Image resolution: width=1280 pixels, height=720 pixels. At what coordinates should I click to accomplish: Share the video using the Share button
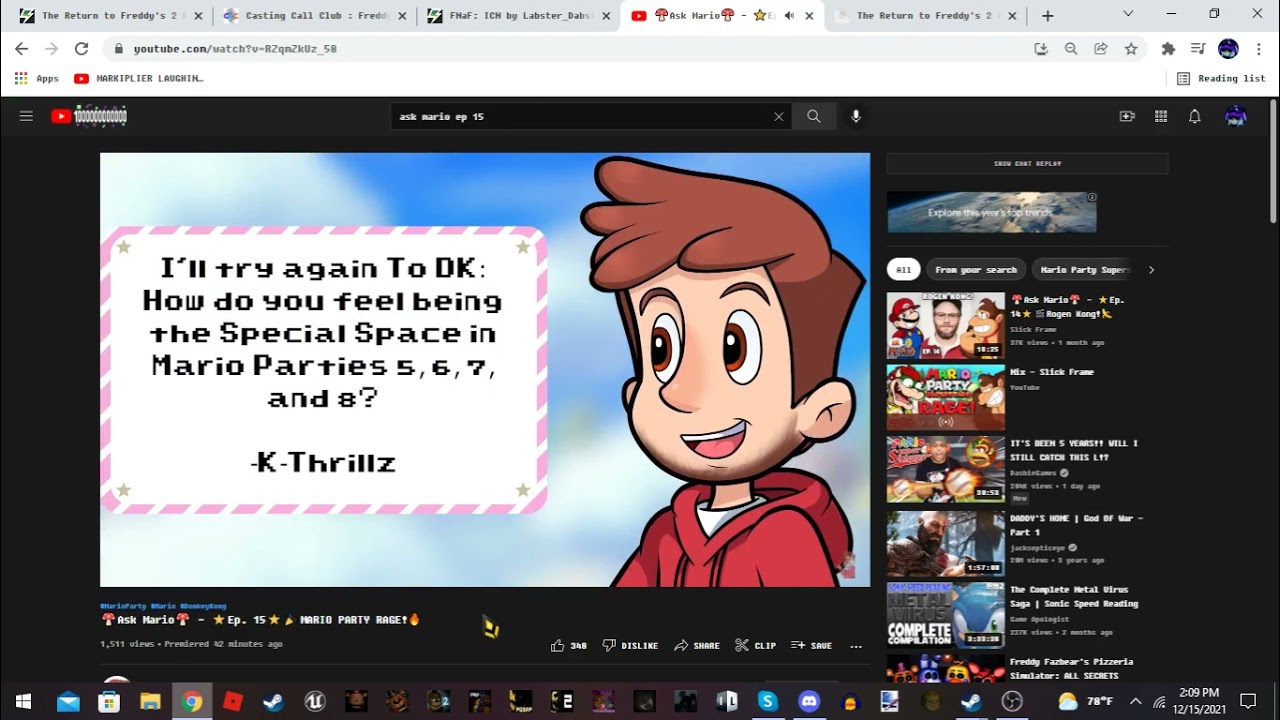(697, 646)
